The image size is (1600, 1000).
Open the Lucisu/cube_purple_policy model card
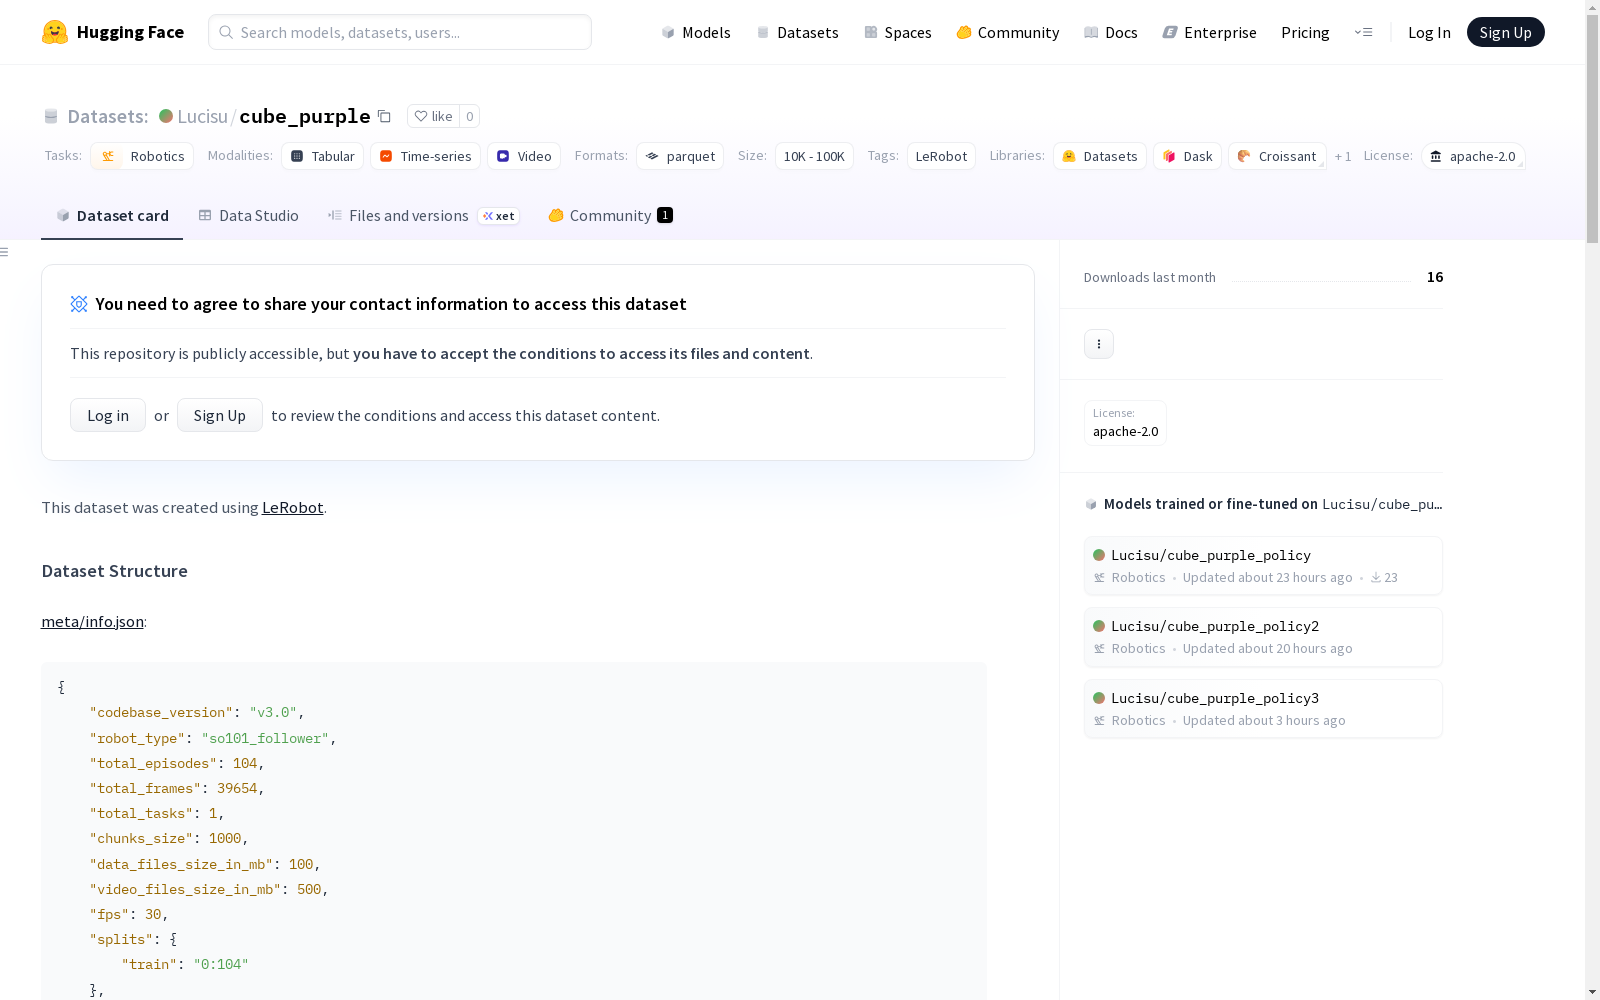coord(1263,566)
